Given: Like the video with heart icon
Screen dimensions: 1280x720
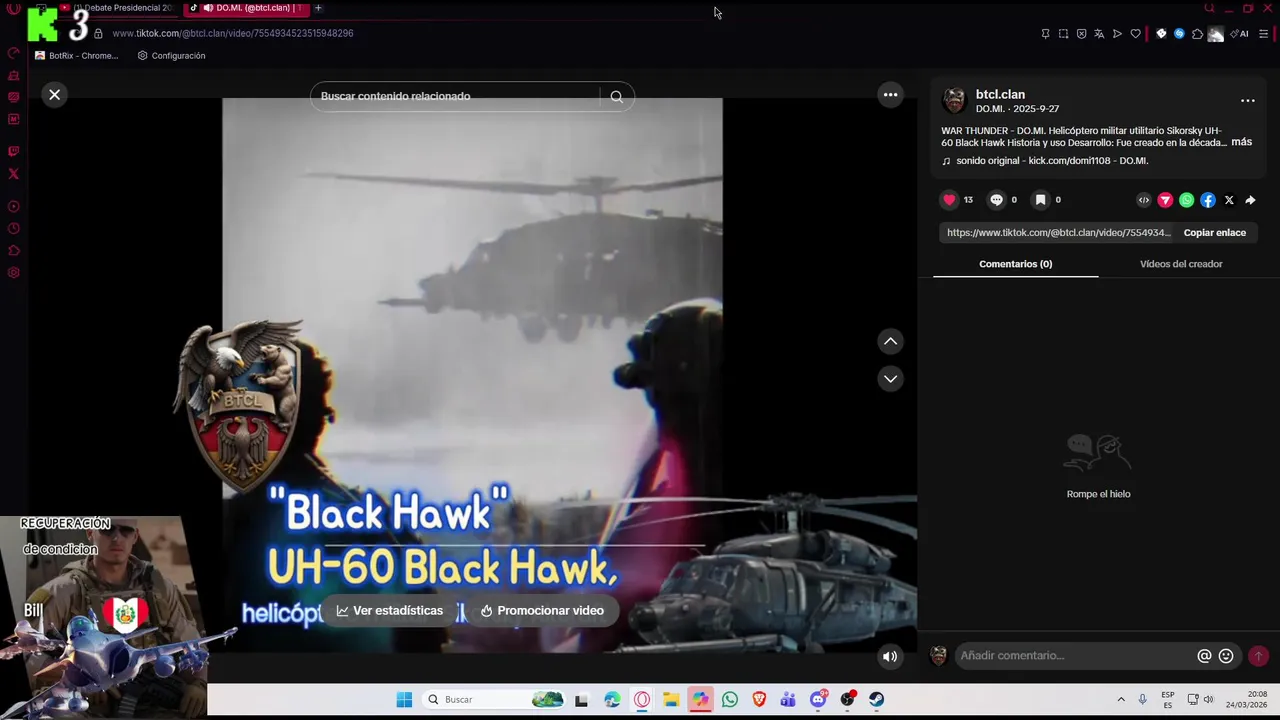Looking at the screenshot, I should click(949, 200).
